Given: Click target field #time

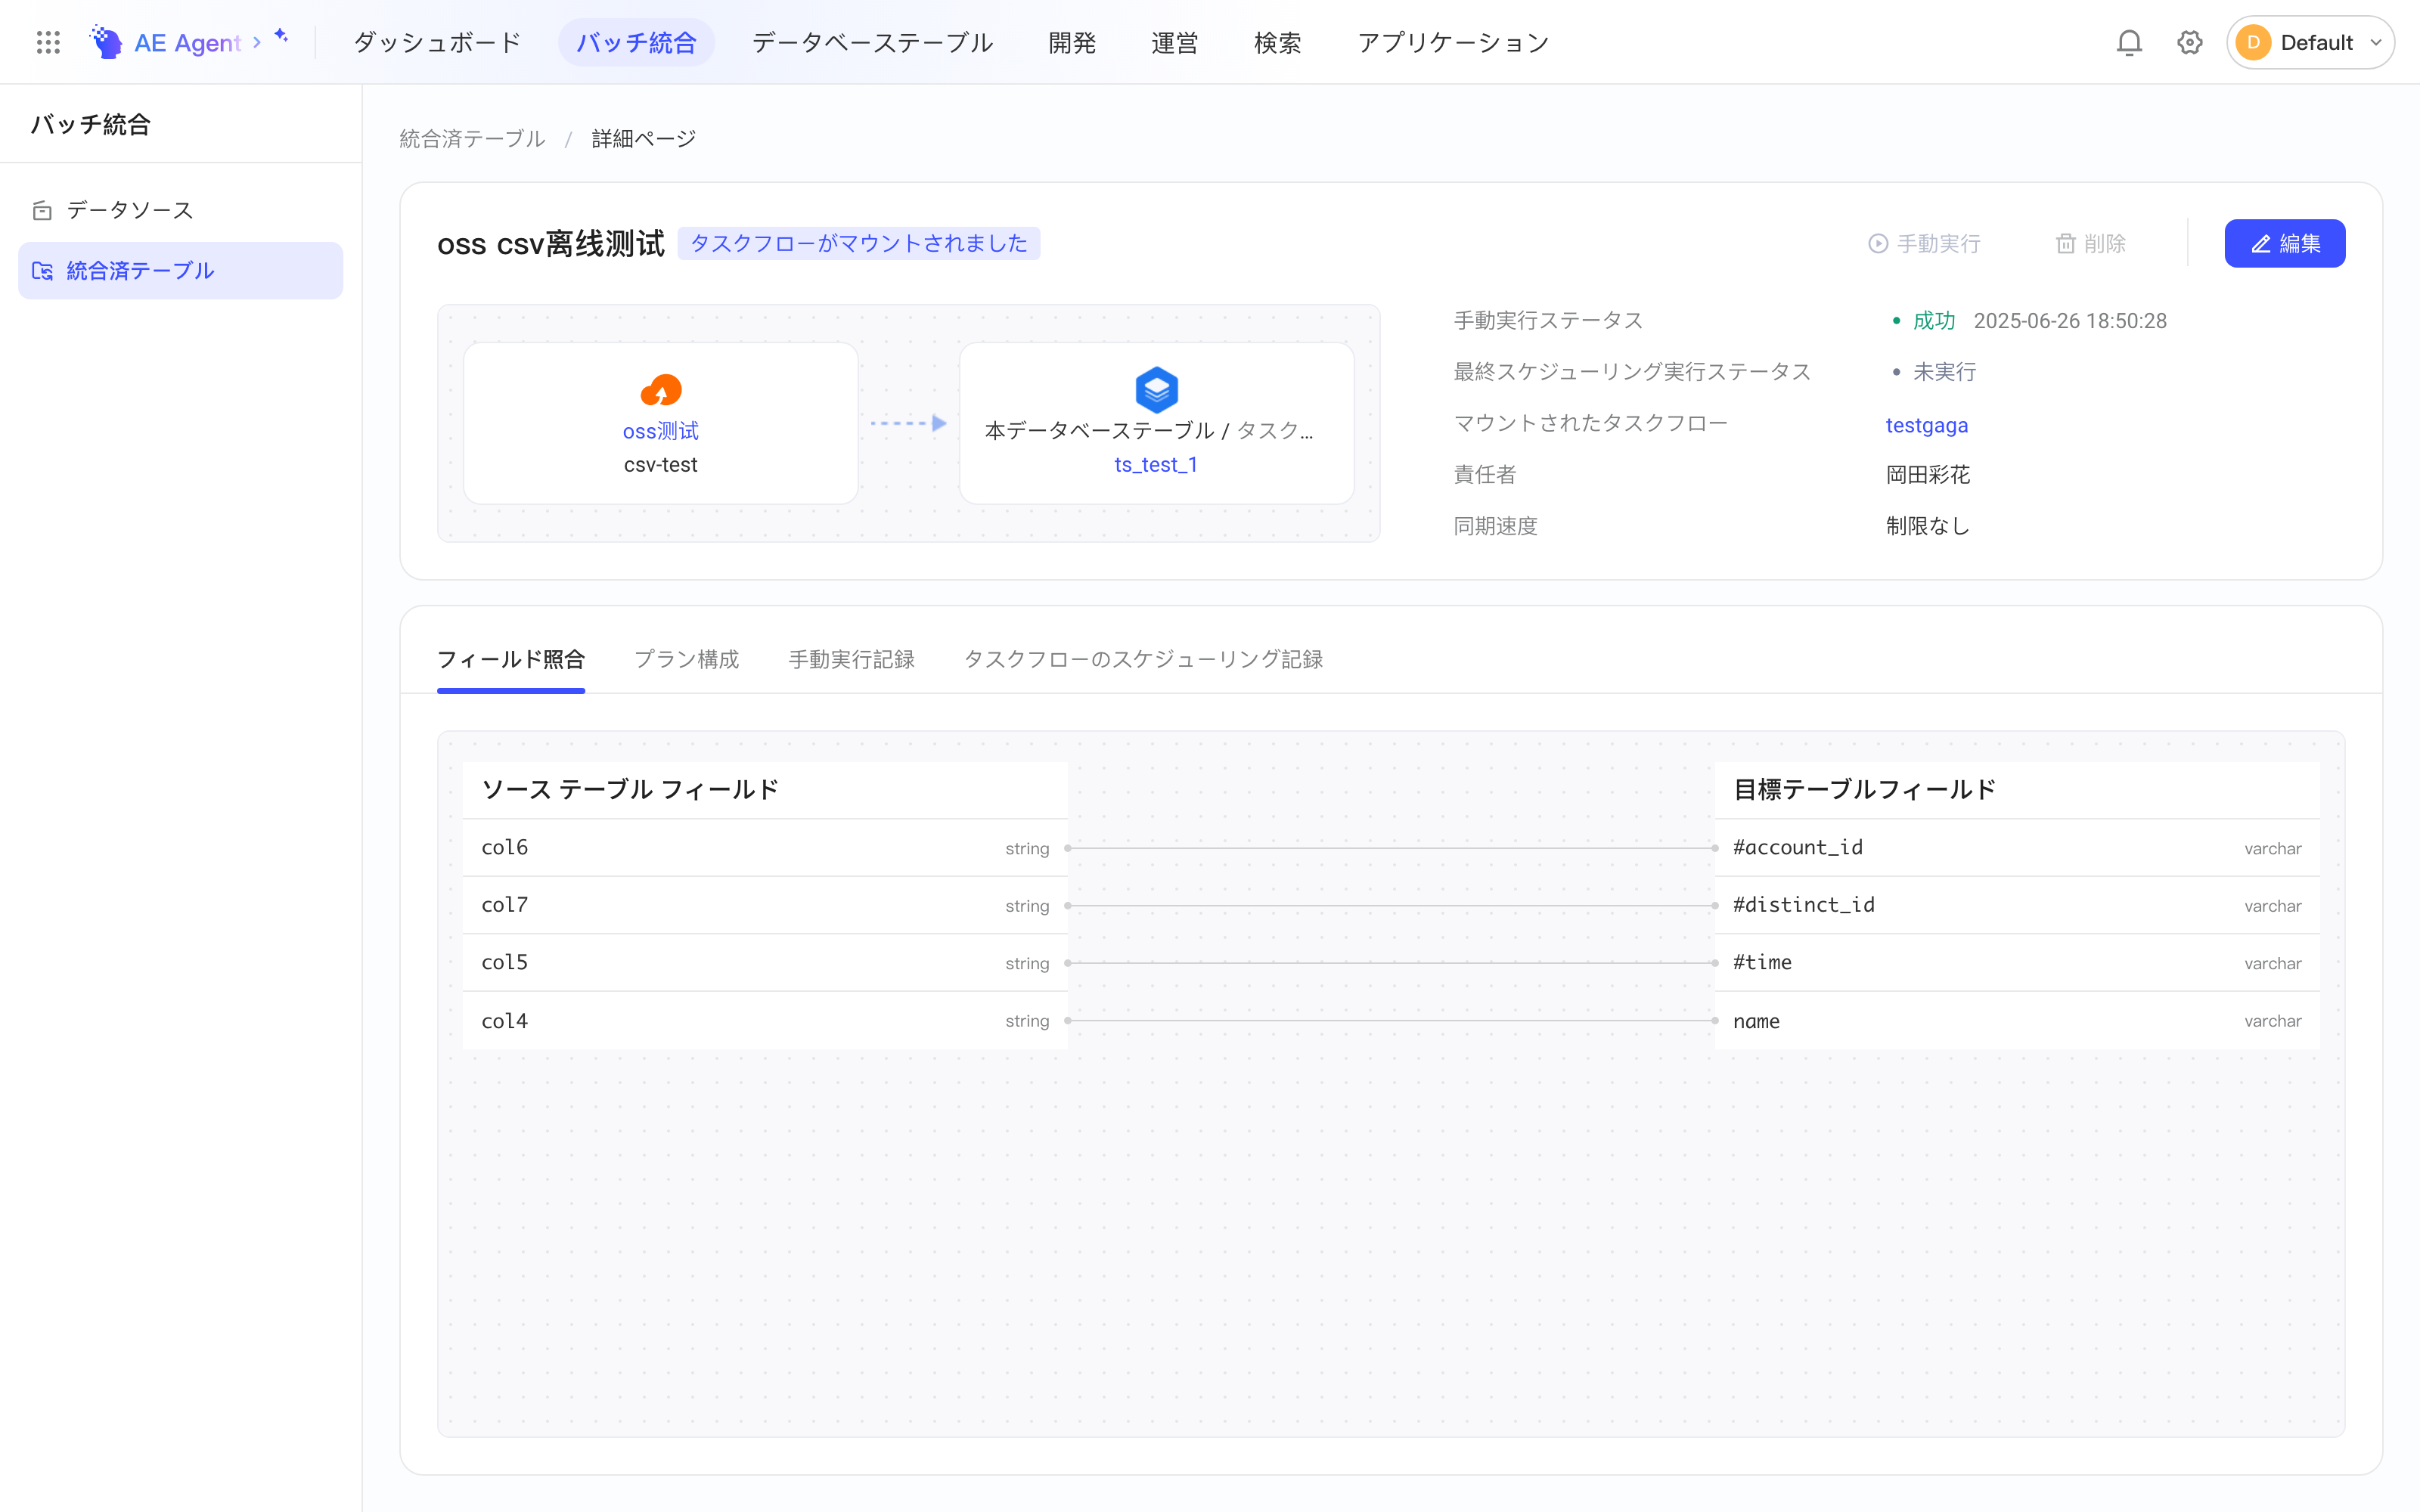Looking at the screenshot, I should click(2017, 963).
